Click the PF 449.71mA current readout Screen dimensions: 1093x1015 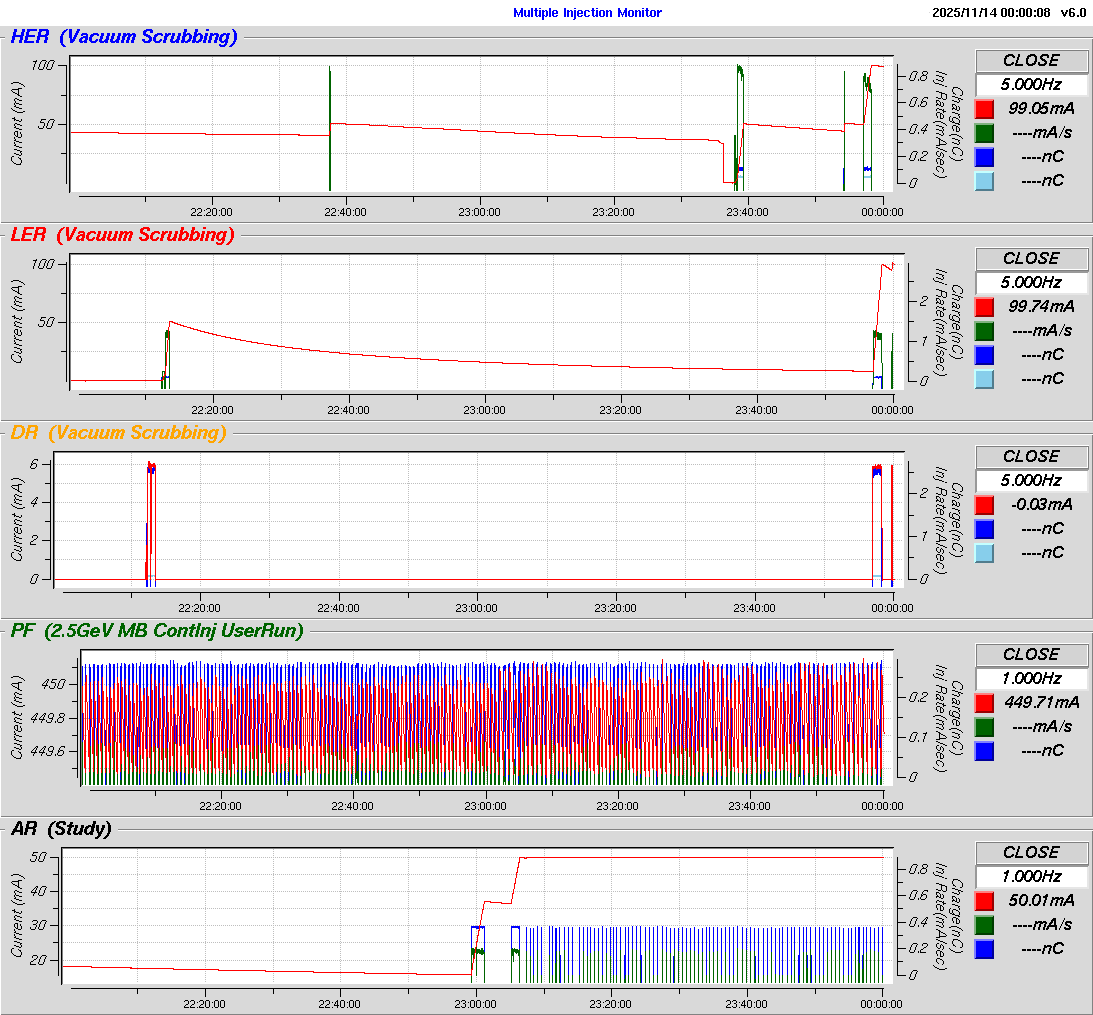coord(1042,702)
